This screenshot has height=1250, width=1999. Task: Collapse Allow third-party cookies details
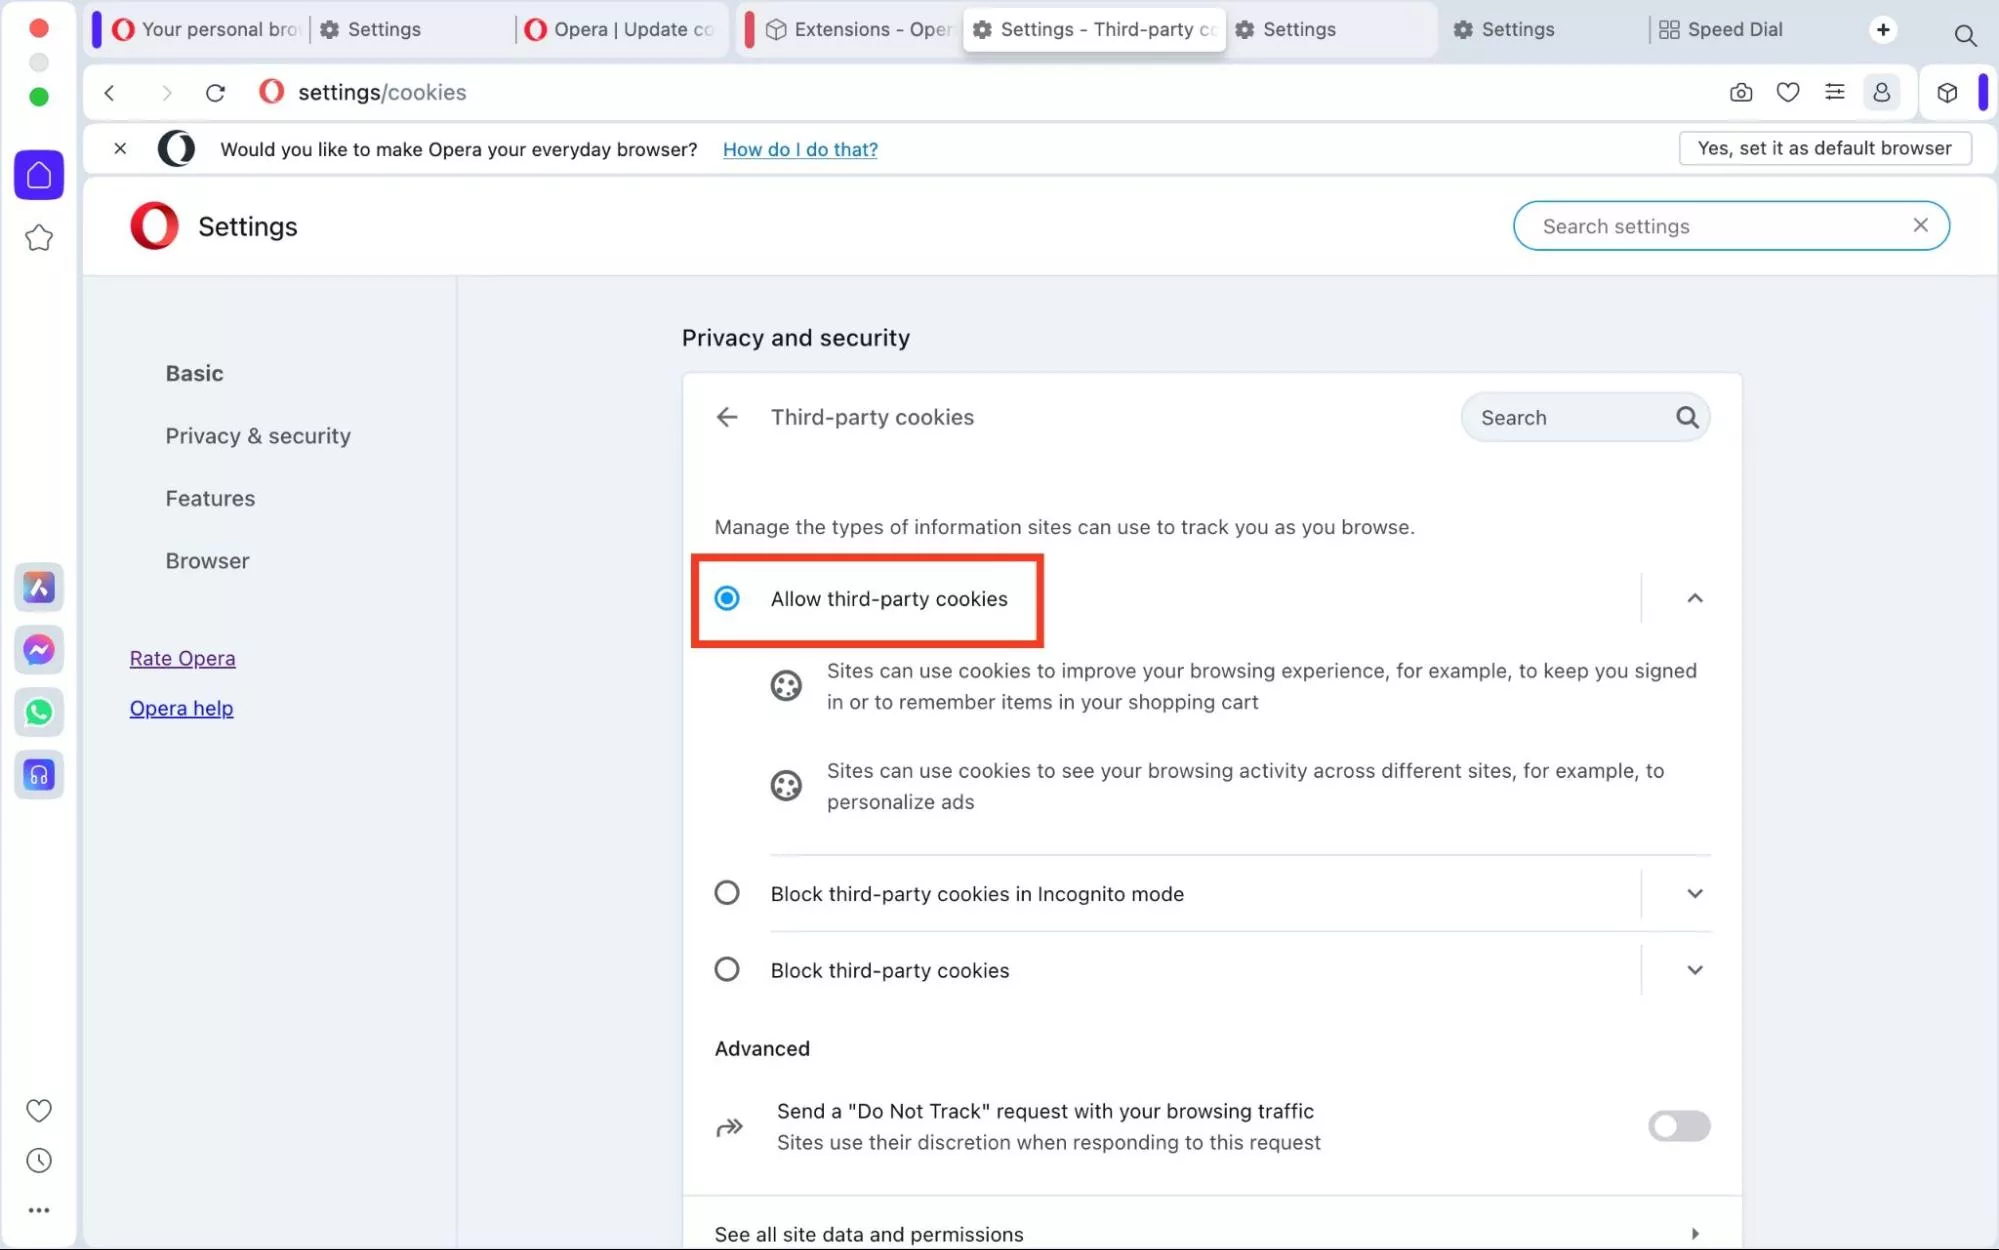pyautogui.click(x=1694, y=598)
